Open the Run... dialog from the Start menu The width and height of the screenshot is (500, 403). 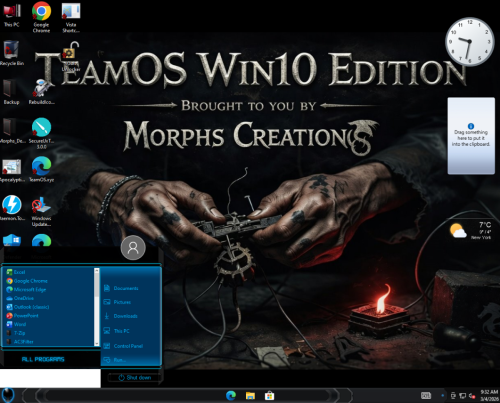(x=115, y=360)
